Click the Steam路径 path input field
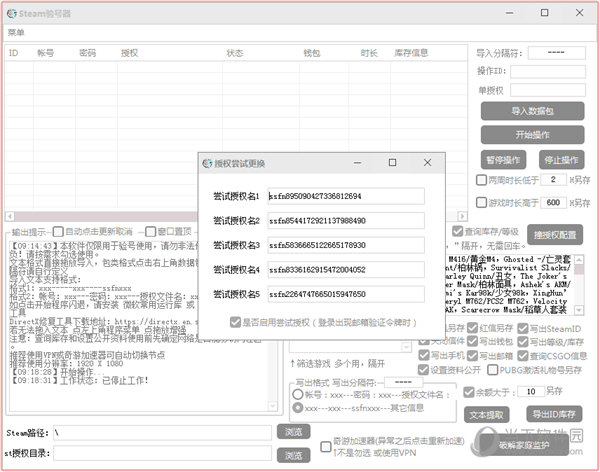600x472 pixels. (x=162, y=433)
